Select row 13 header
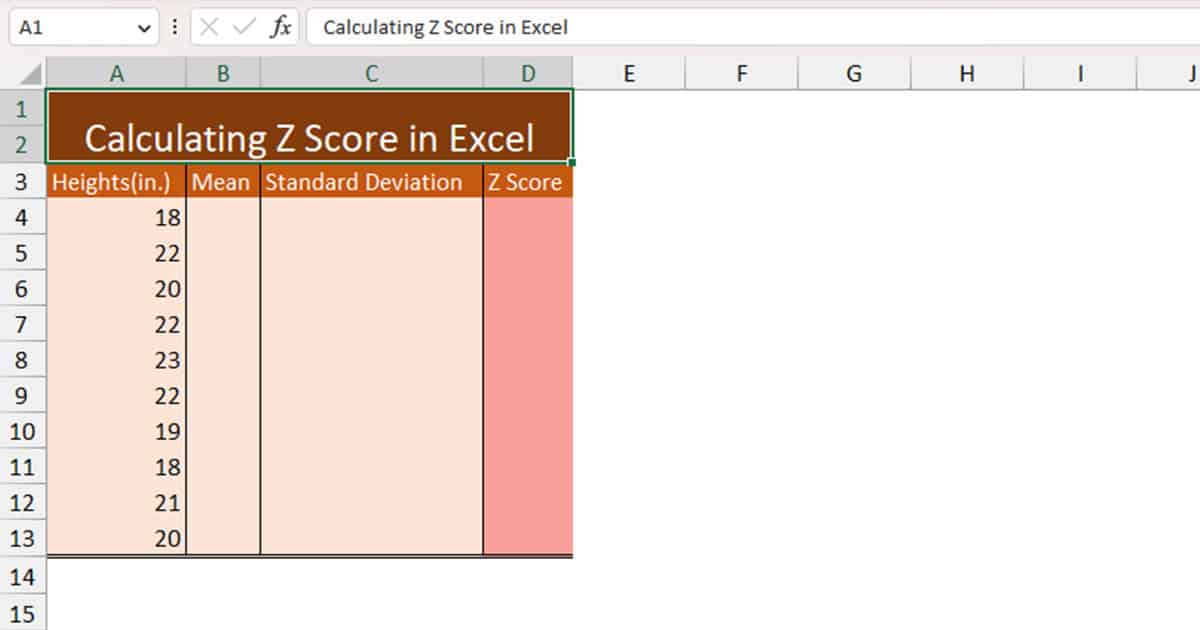This screenshot has width=1200, height=630. (24, 538)
